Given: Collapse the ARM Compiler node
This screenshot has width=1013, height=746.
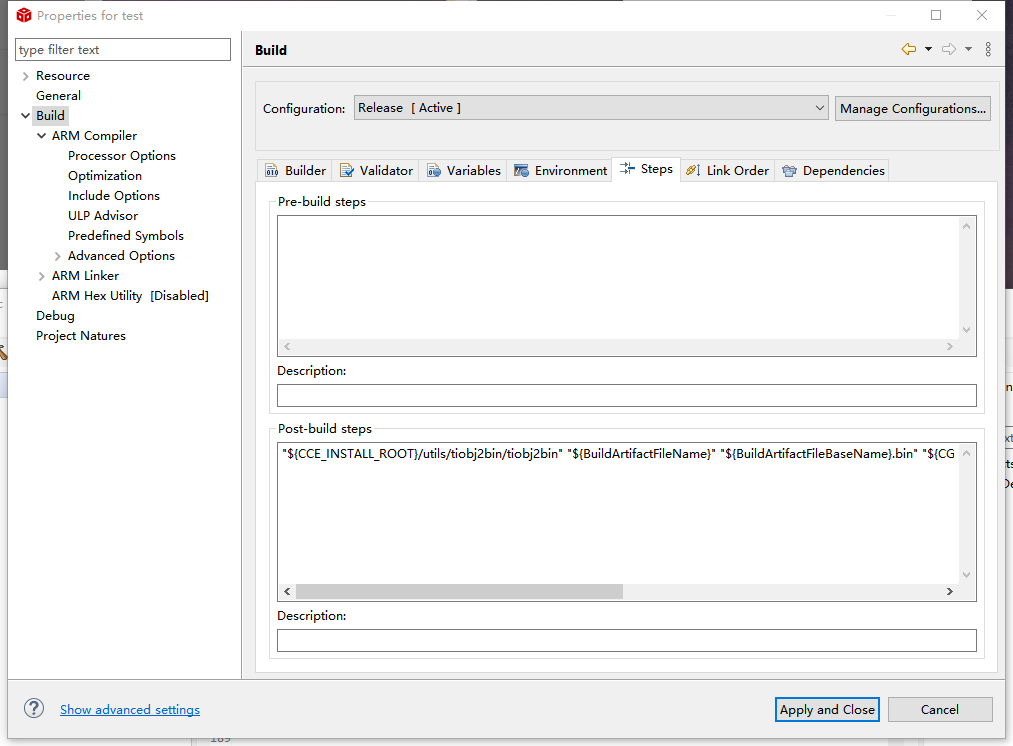Looking at the screenshot, I should [x=41, y=136].
